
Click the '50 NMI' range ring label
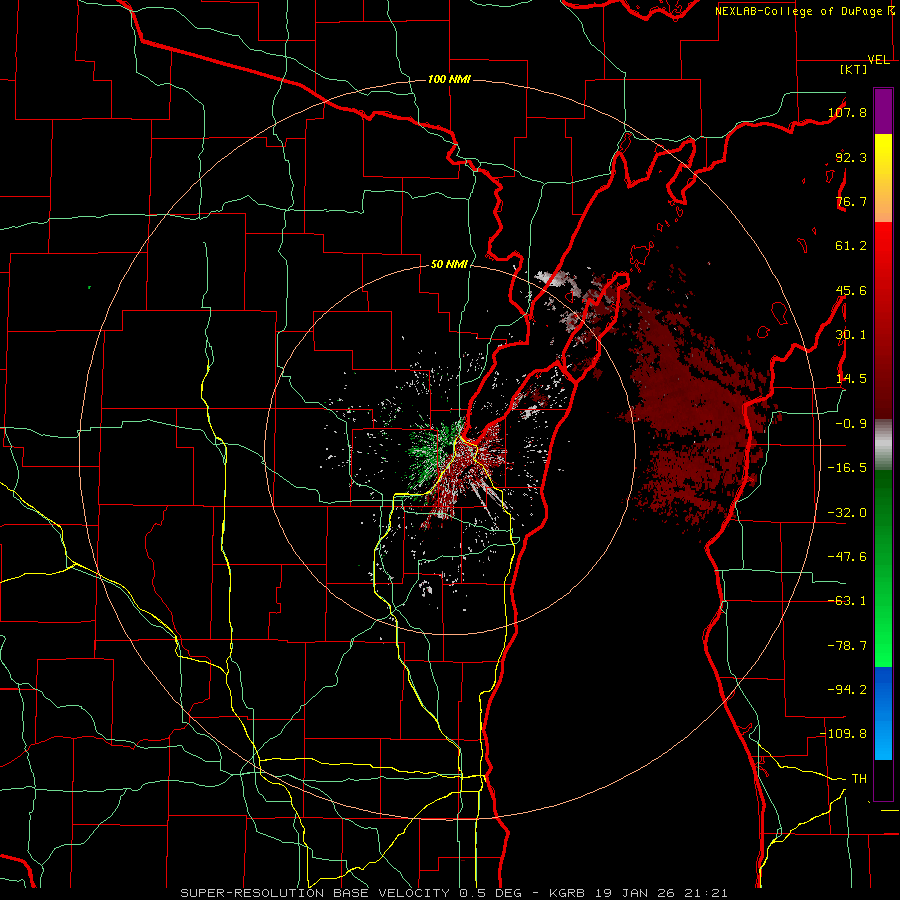449,265
